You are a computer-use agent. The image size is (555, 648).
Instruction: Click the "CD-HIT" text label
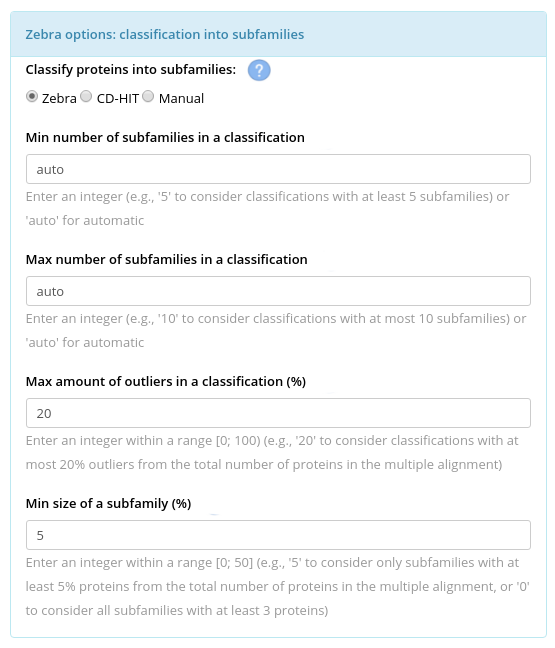[x=118, y=98]
